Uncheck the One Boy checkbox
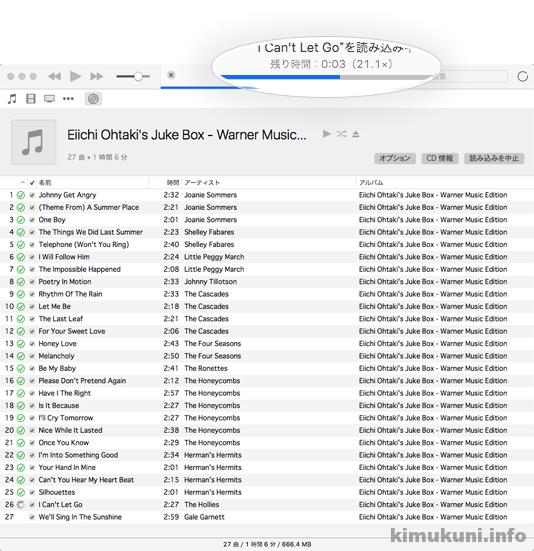Viewport: 534px width, 551px height. coord(32,220)
